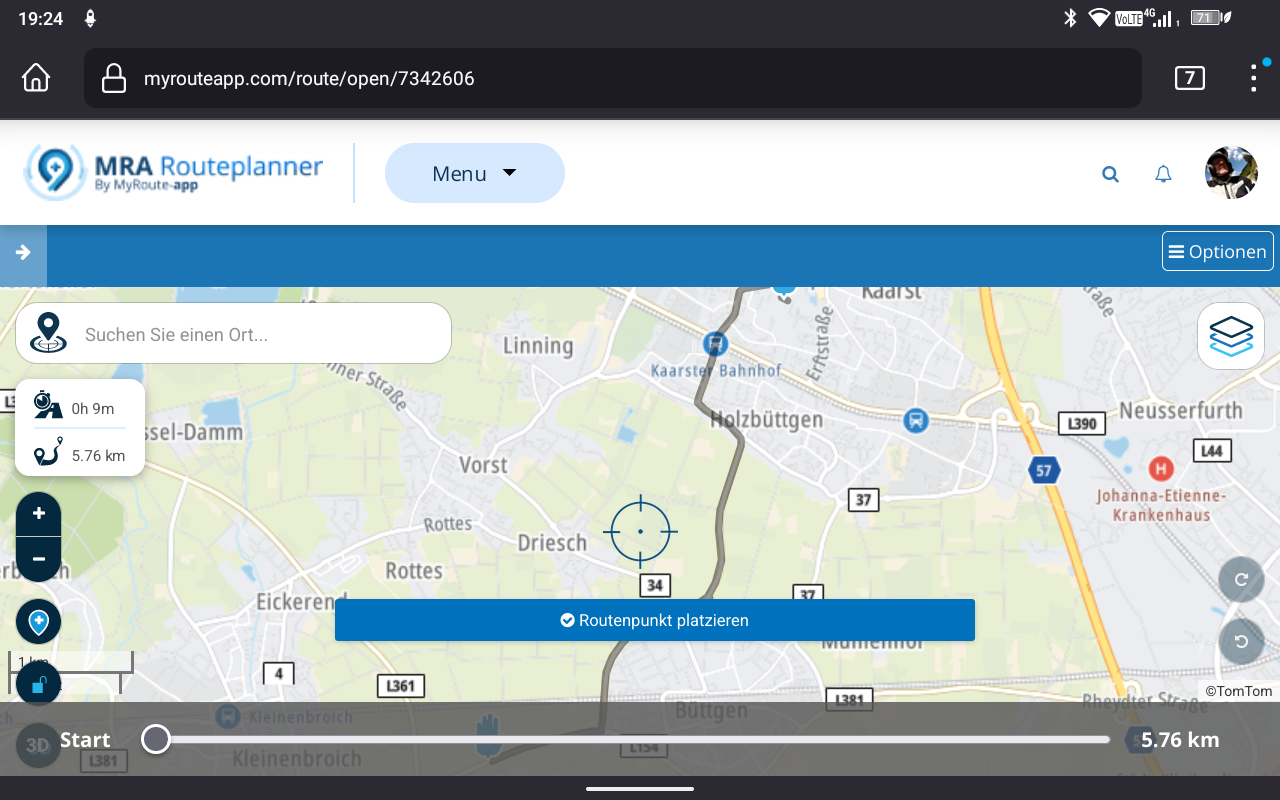Click 'Routenpunkt platzieren' button
Viewport: 1280px width, 800px height.
655,620
